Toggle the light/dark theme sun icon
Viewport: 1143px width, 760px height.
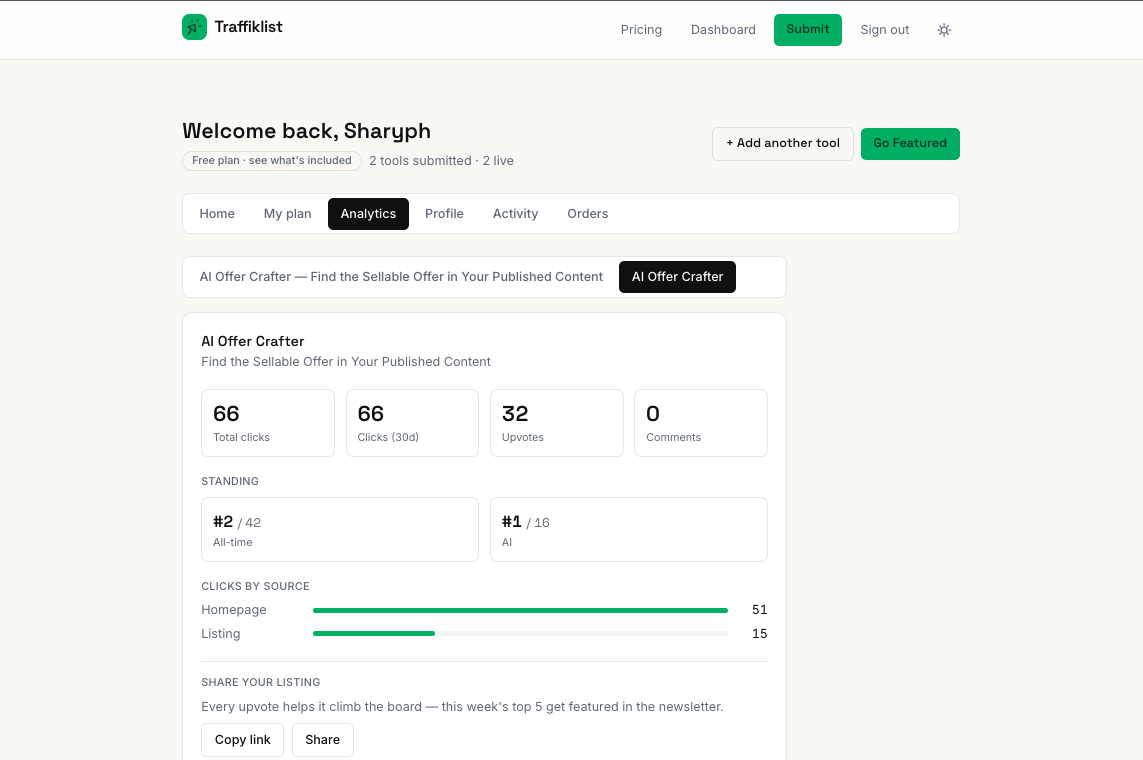pyautogui.click(x=944, y=30)
